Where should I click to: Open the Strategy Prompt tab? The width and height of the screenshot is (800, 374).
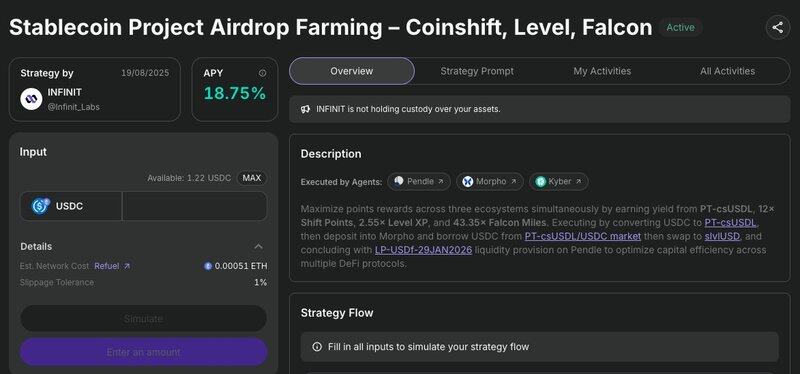(477, 71)
